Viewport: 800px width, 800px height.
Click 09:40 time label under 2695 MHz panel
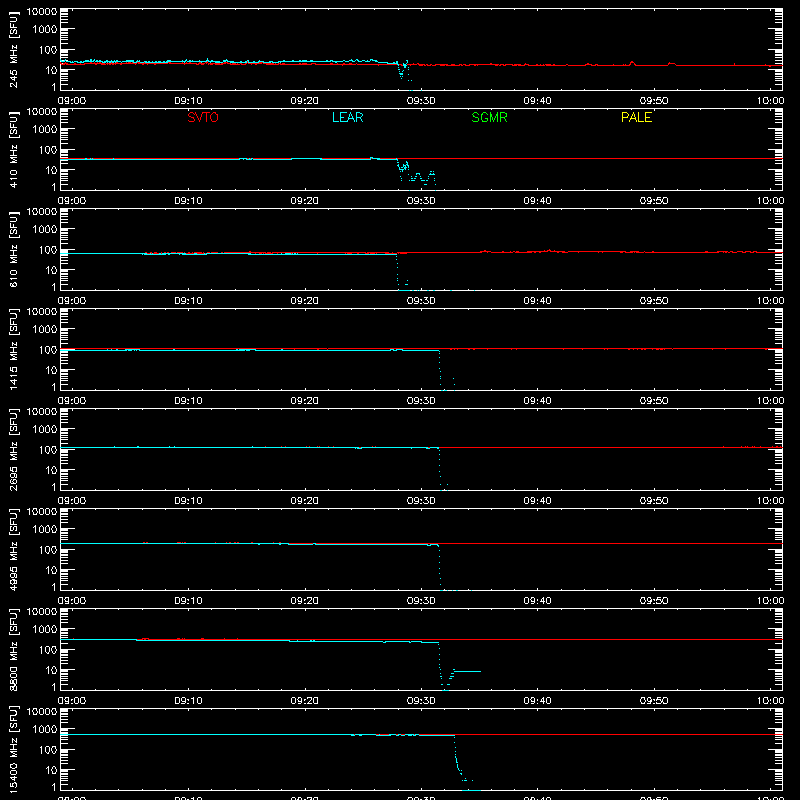click(x=537, y=501)
